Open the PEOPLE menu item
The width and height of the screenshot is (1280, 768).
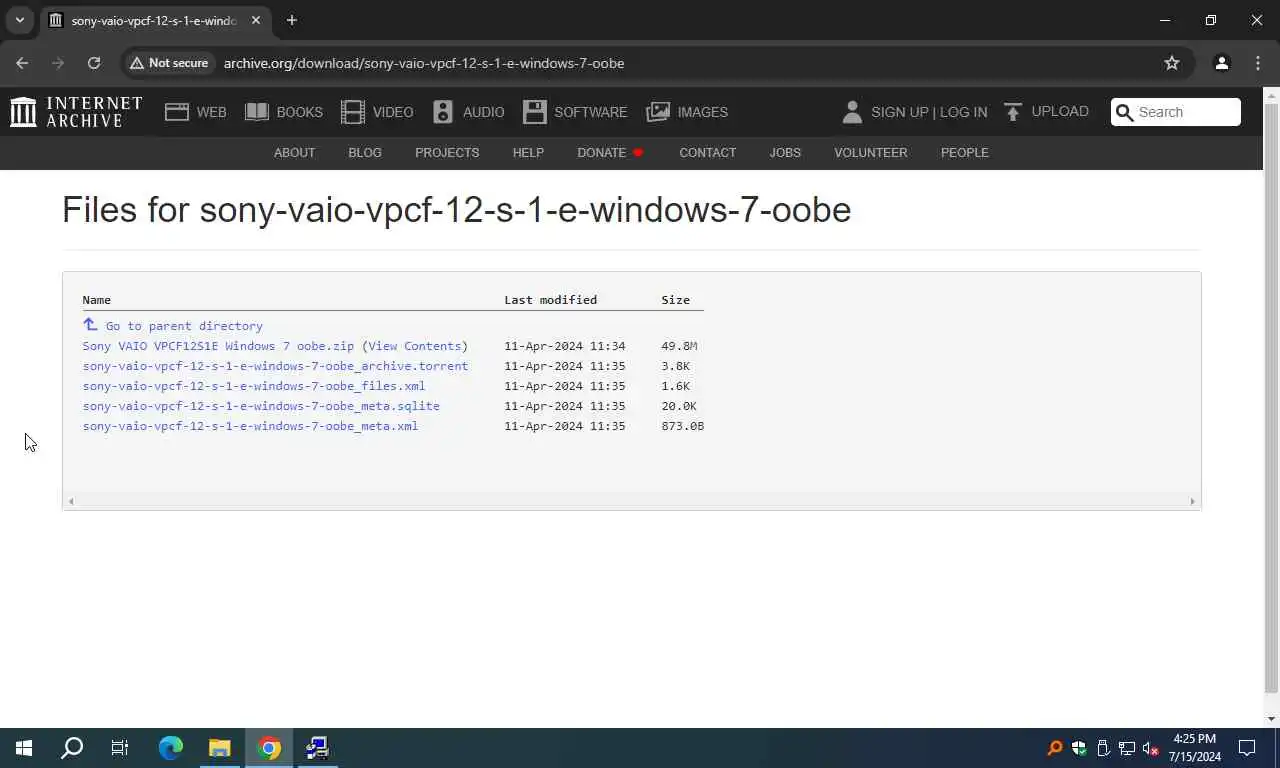coord(964,153)
